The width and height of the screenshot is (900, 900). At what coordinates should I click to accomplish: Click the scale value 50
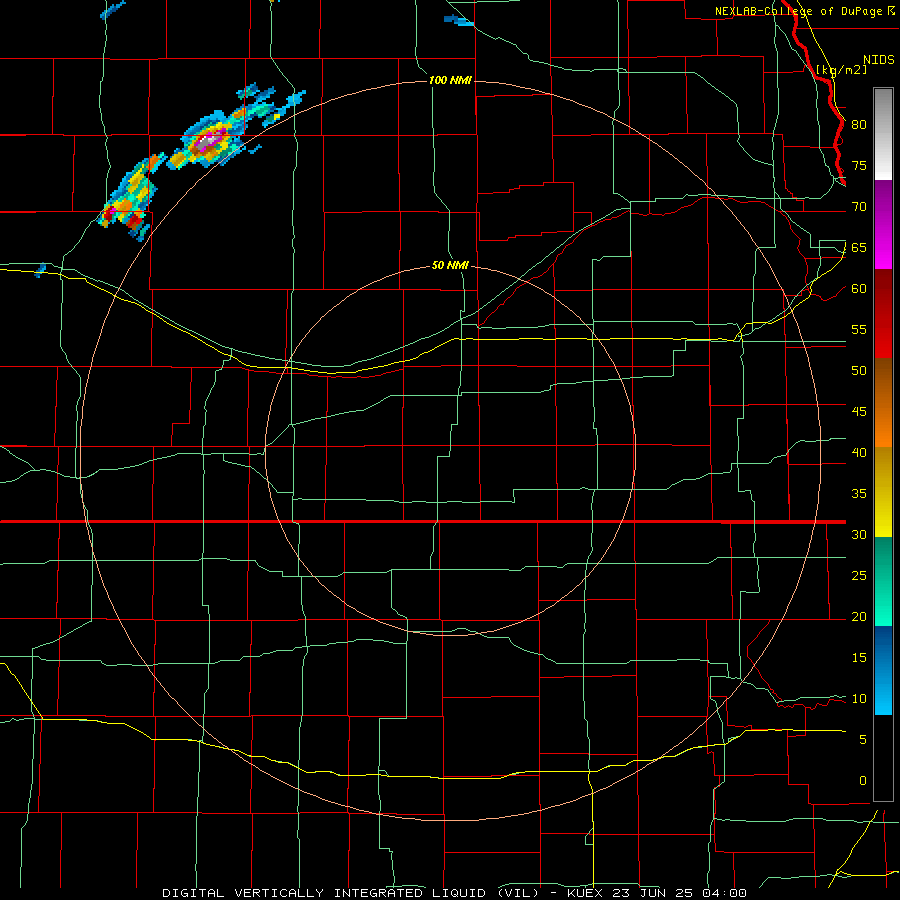[859, 370]
